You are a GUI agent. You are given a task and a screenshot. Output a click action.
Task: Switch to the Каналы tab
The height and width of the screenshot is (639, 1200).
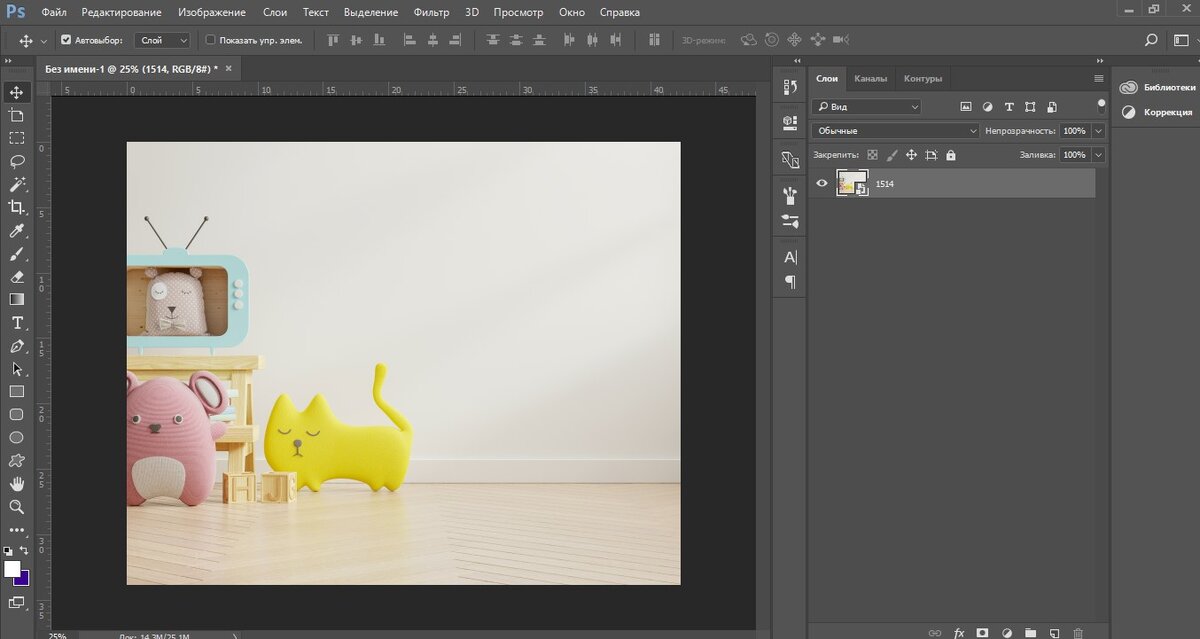[870, 78]
